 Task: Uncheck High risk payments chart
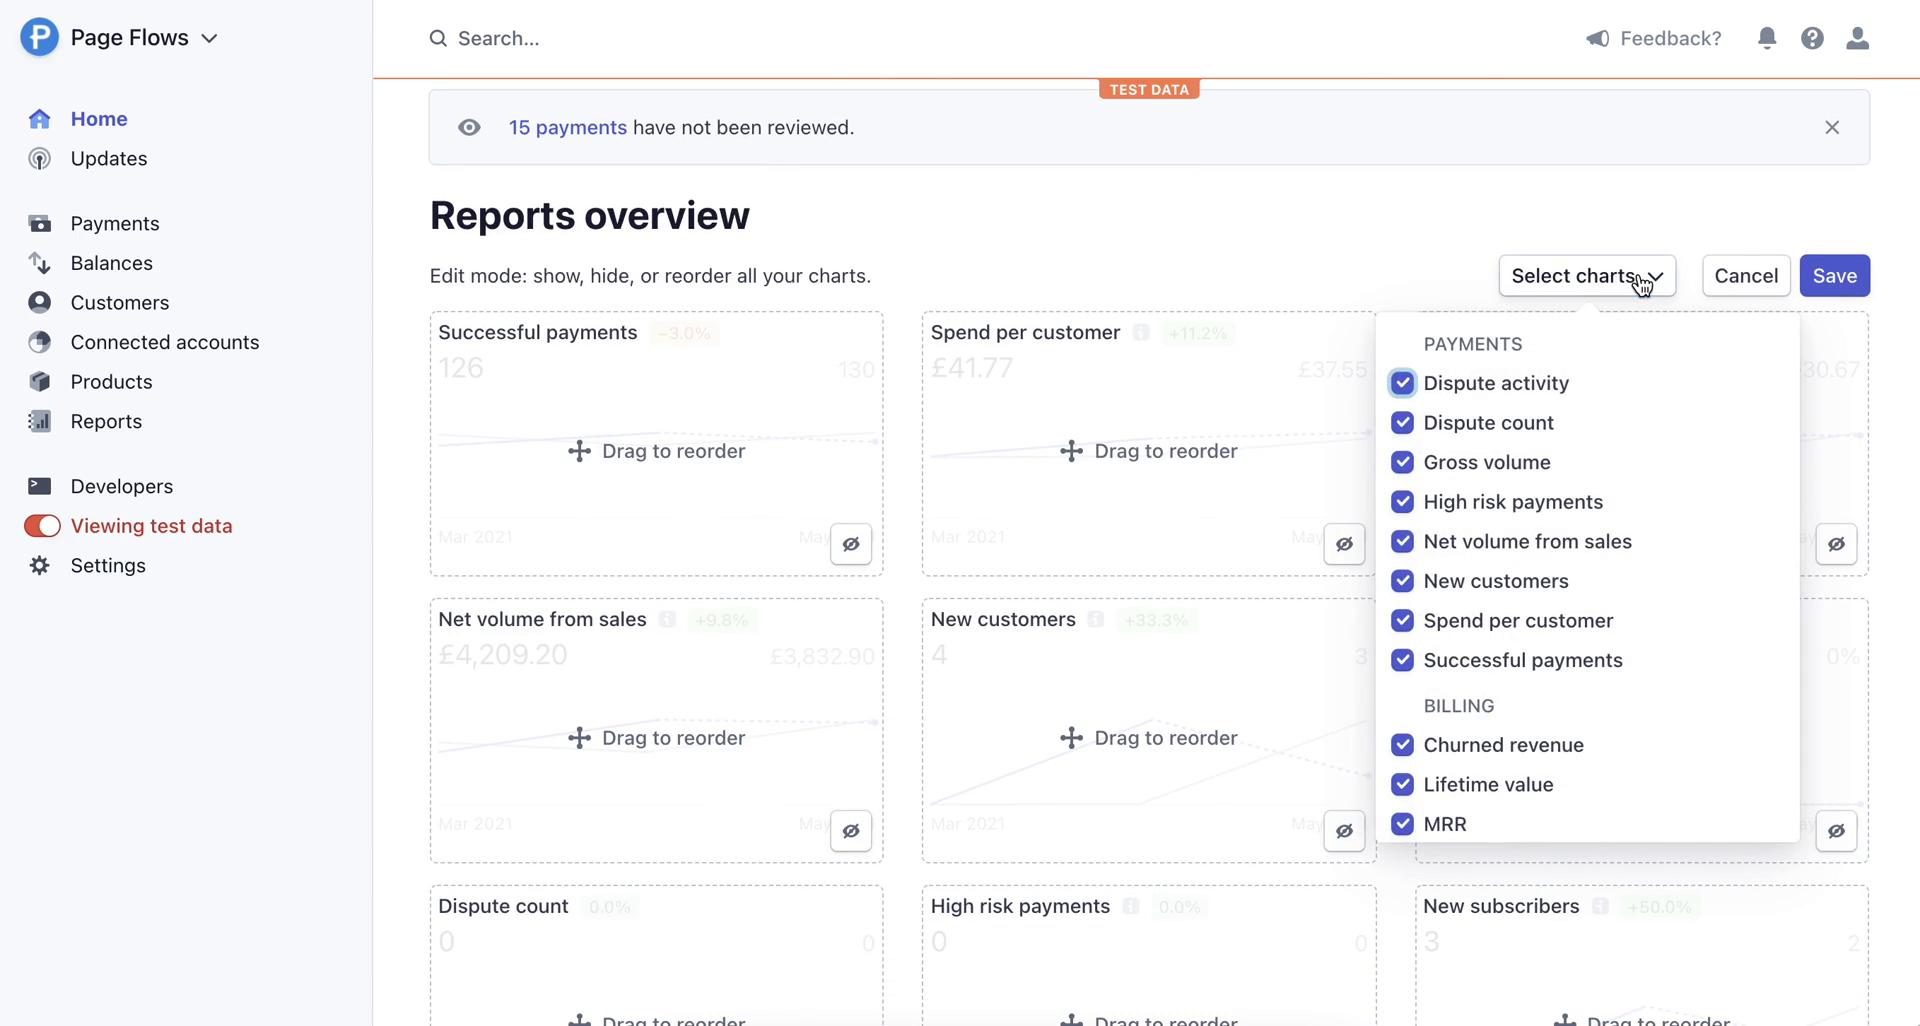tap(1402, 502)
